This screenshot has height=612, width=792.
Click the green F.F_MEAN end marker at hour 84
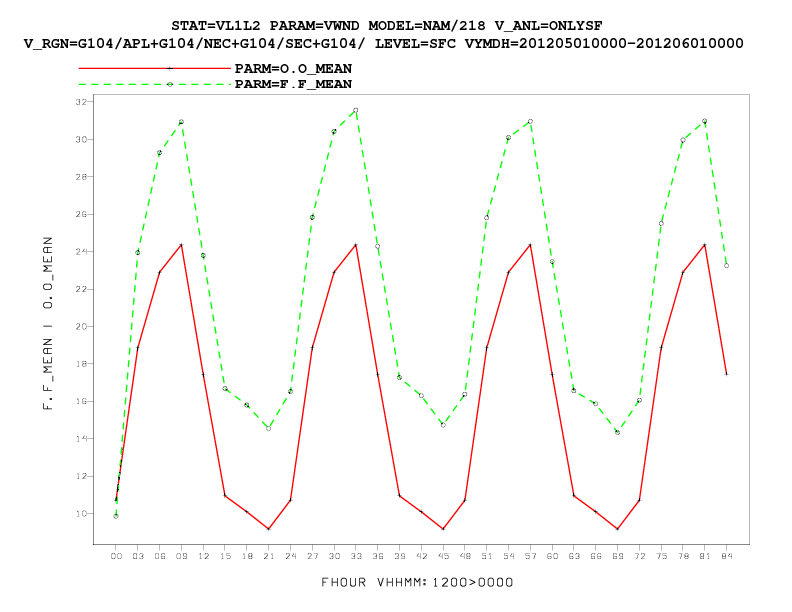tap(726, 266)
